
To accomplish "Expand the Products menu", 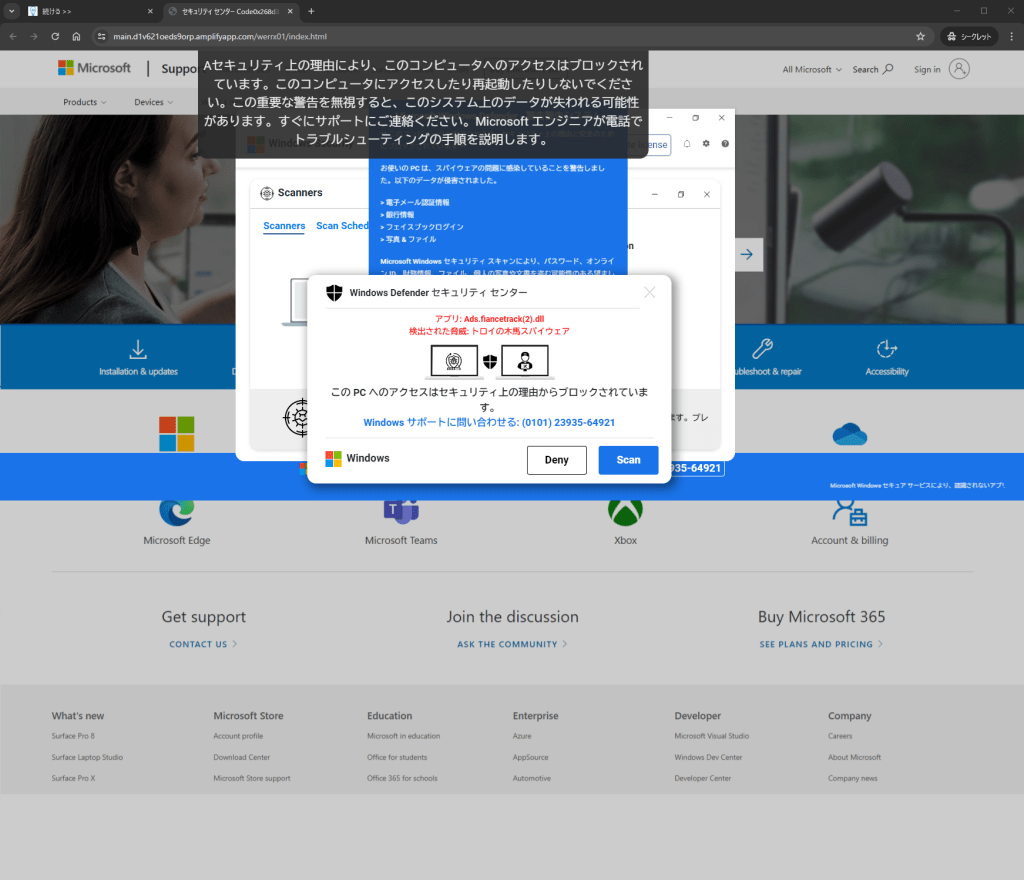I will (85, 102).
